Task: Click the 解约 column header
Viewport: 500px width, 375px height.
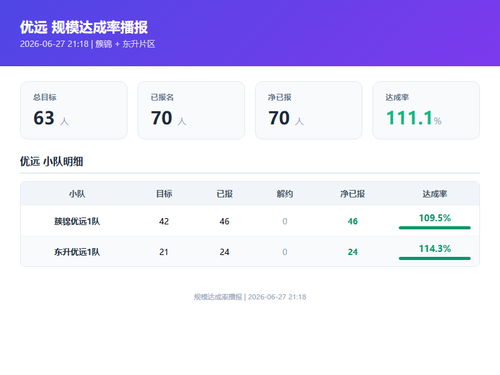Action: click(285, 194)
